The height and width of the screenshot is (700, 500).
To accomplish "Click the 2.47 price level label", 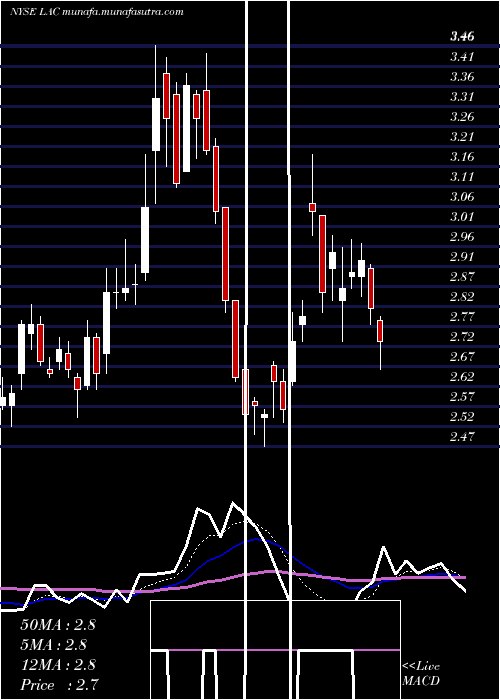I will point(462,437).
